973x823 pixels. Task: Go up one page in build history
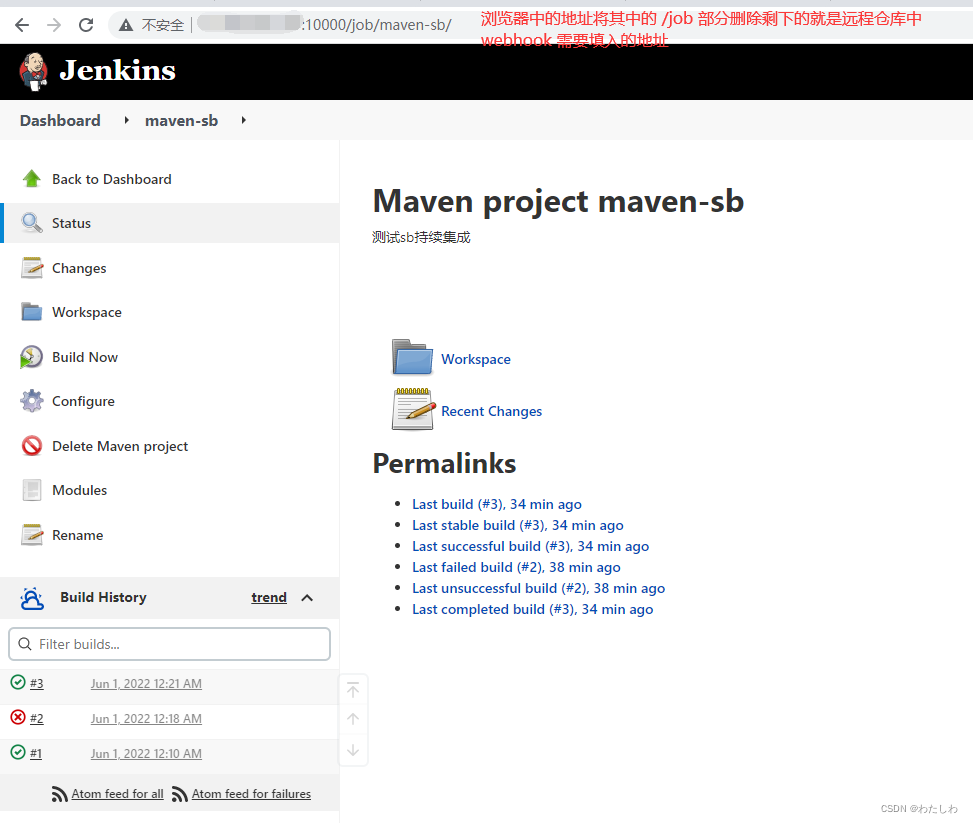(x=353, y=719)
